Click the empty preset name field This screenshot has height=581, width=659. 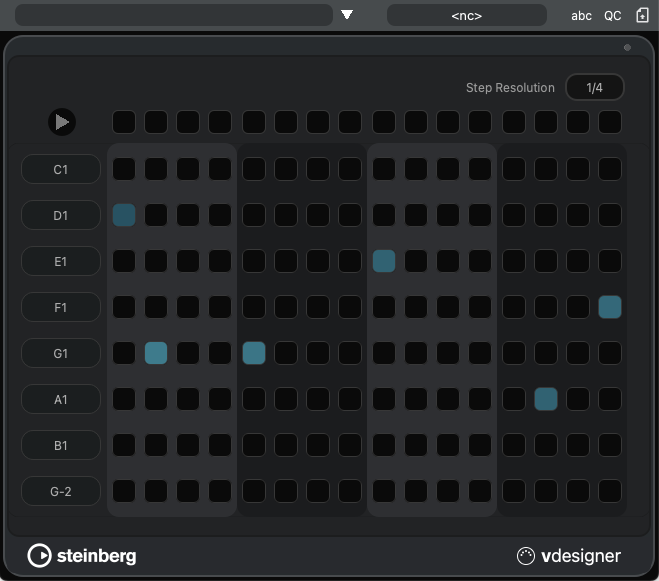pyautogui.click(x=173, y=15)
